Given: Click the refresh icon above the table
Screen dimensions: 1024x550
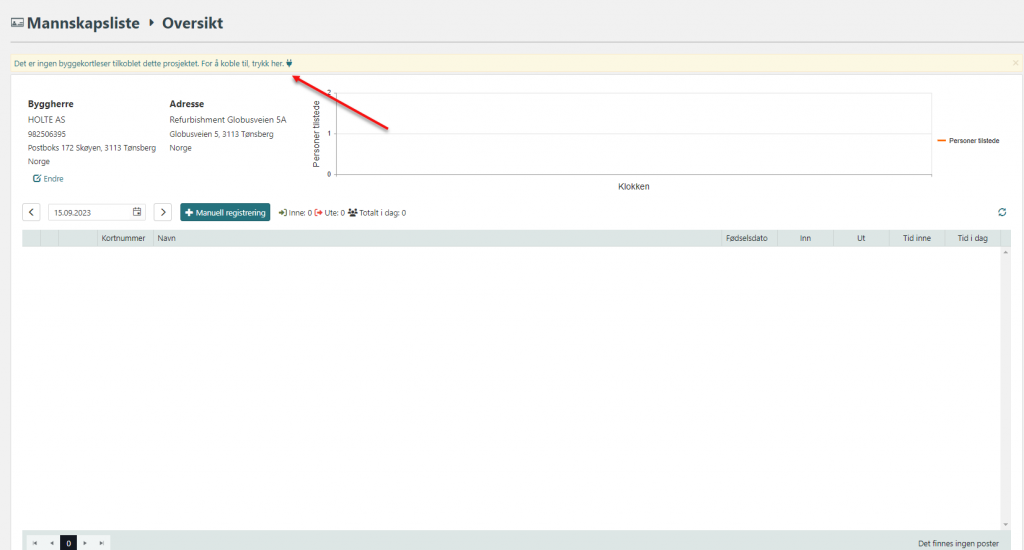Looking at the screenshot, I should tap(1002, 212).
